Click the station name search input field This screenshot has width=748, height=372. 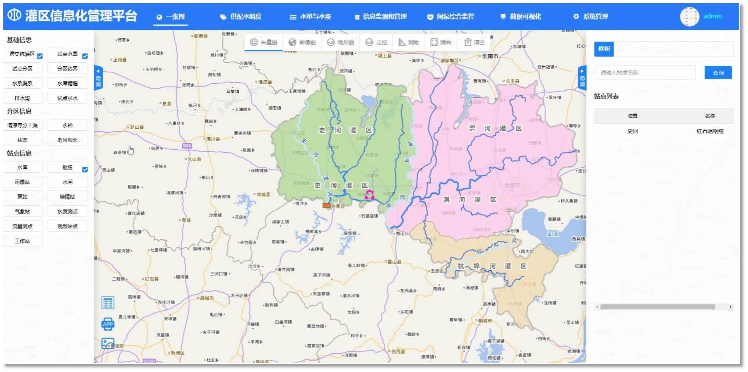click(644, 72)
